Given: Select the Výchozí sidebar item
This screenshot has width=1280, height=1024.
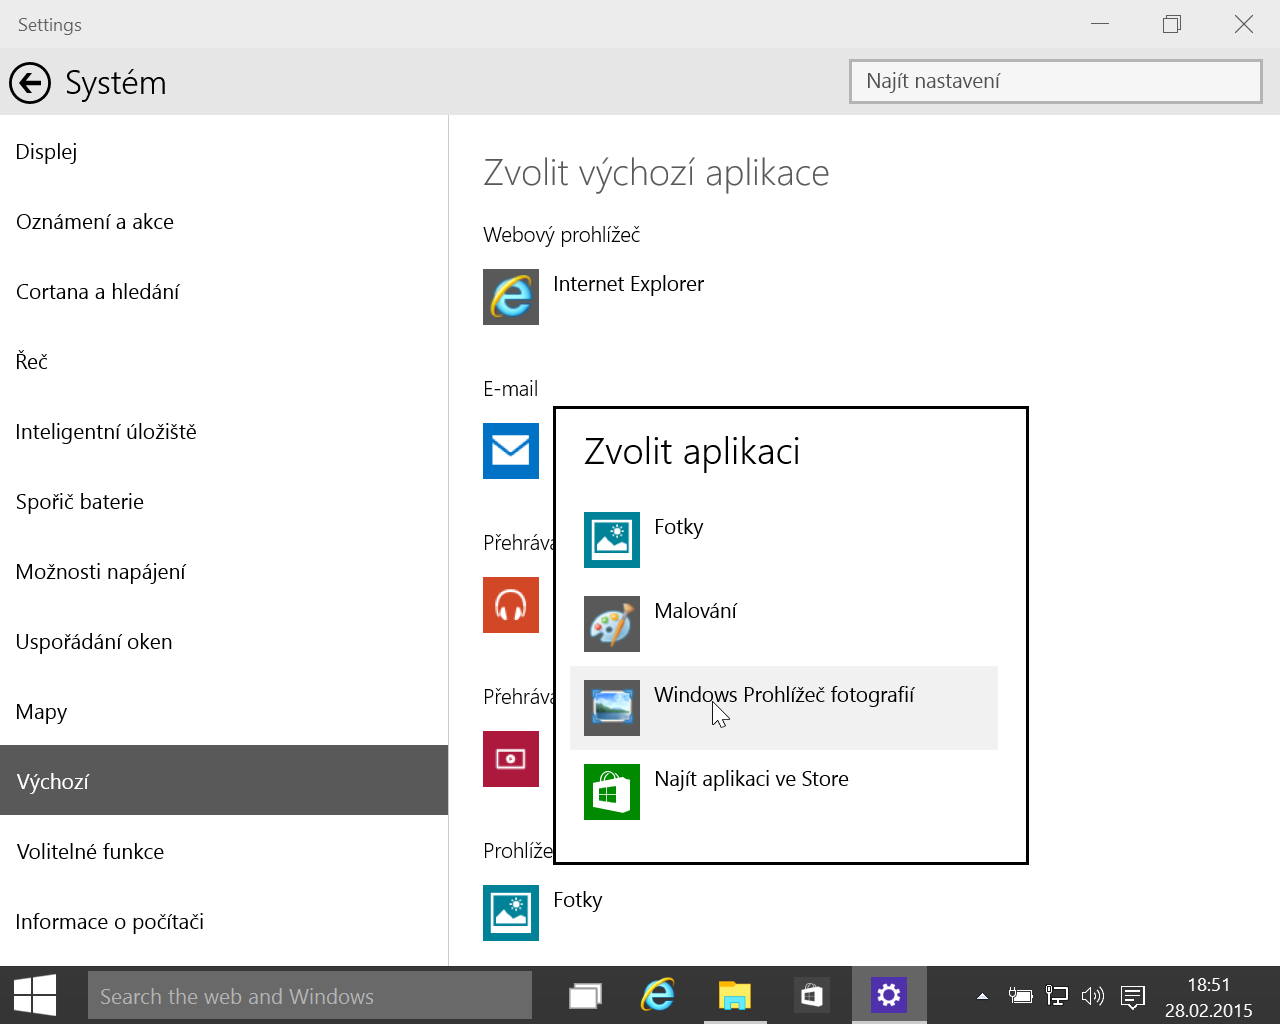Looking at the screenshot, I should click(224, 780).
